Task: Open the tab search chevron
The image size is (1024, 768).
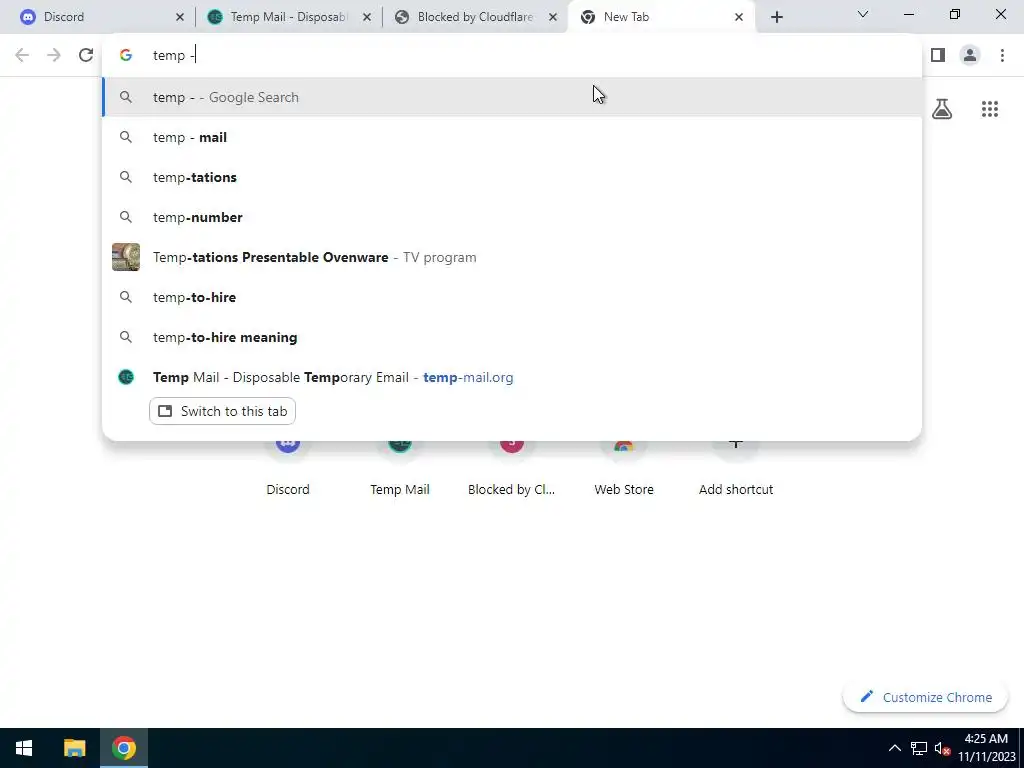Action: click(863, 14)
